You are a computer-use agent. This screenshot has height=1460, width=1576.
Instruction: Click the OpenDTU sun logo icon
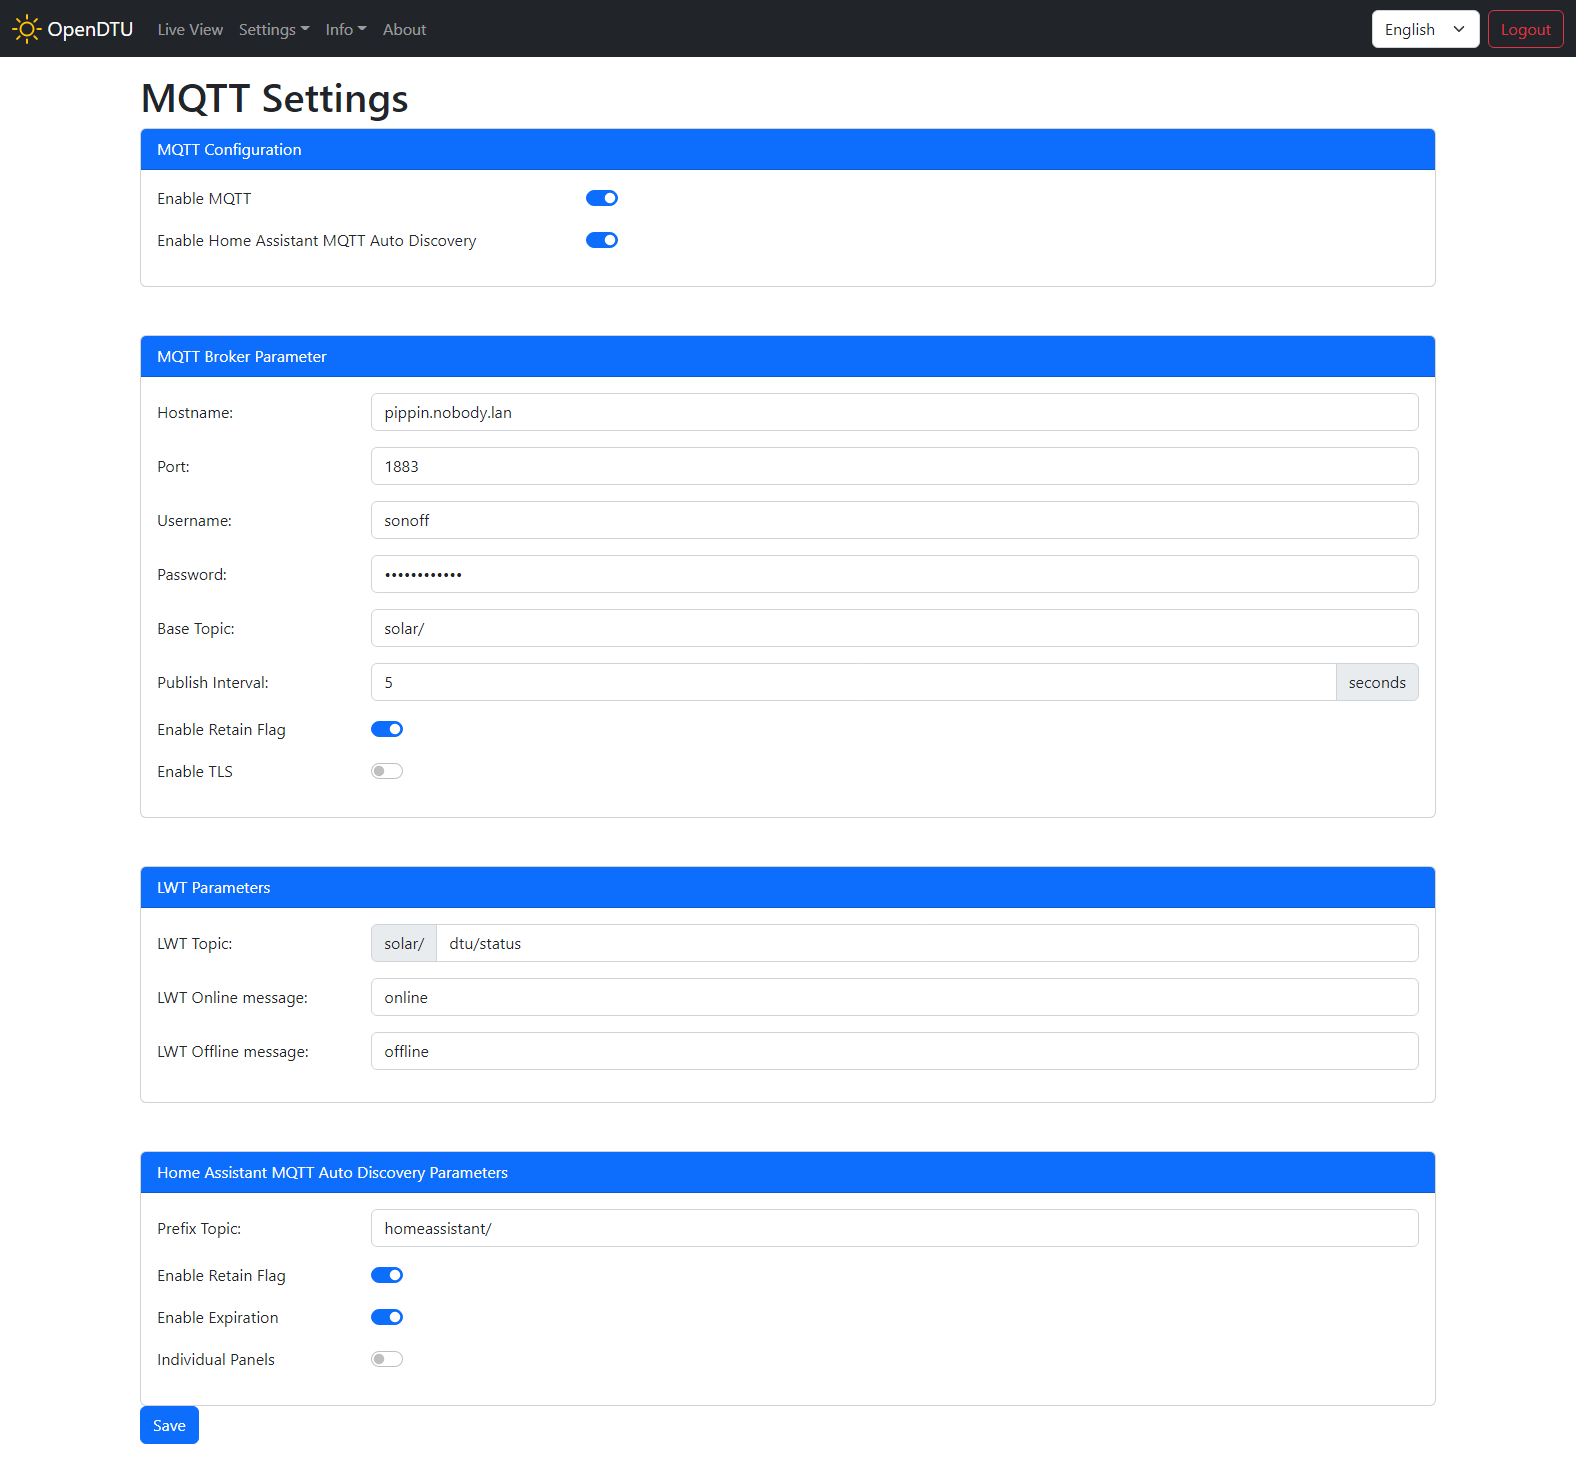(x=27, y=29)
